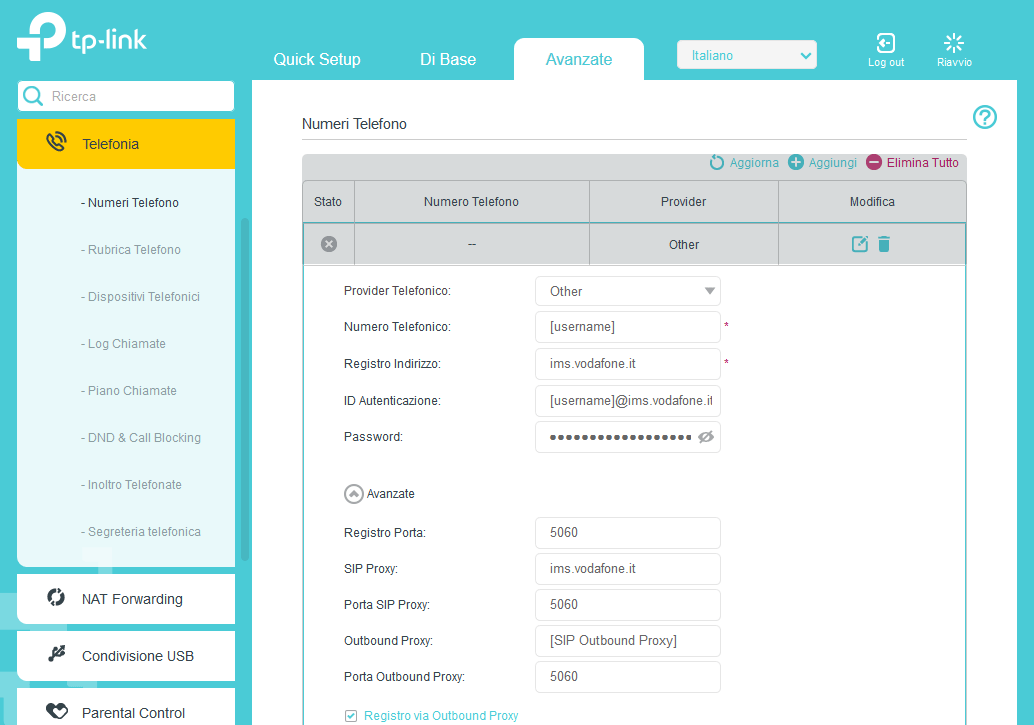This screenshot has width=1034, height=725.
Task: Click the Log out icon
Action: pyautogui.click(x=886, y=43)
